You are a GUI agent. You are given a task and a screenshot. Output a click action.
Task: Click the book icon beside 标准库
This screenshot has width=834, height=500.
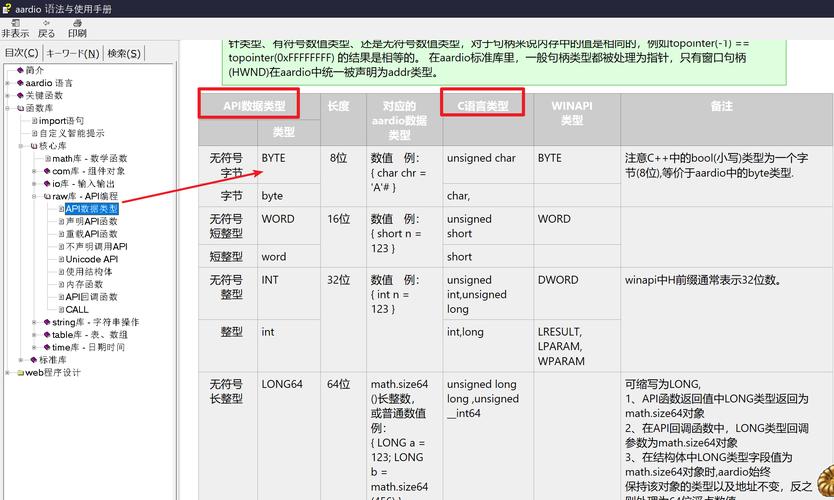coord(34,360)
